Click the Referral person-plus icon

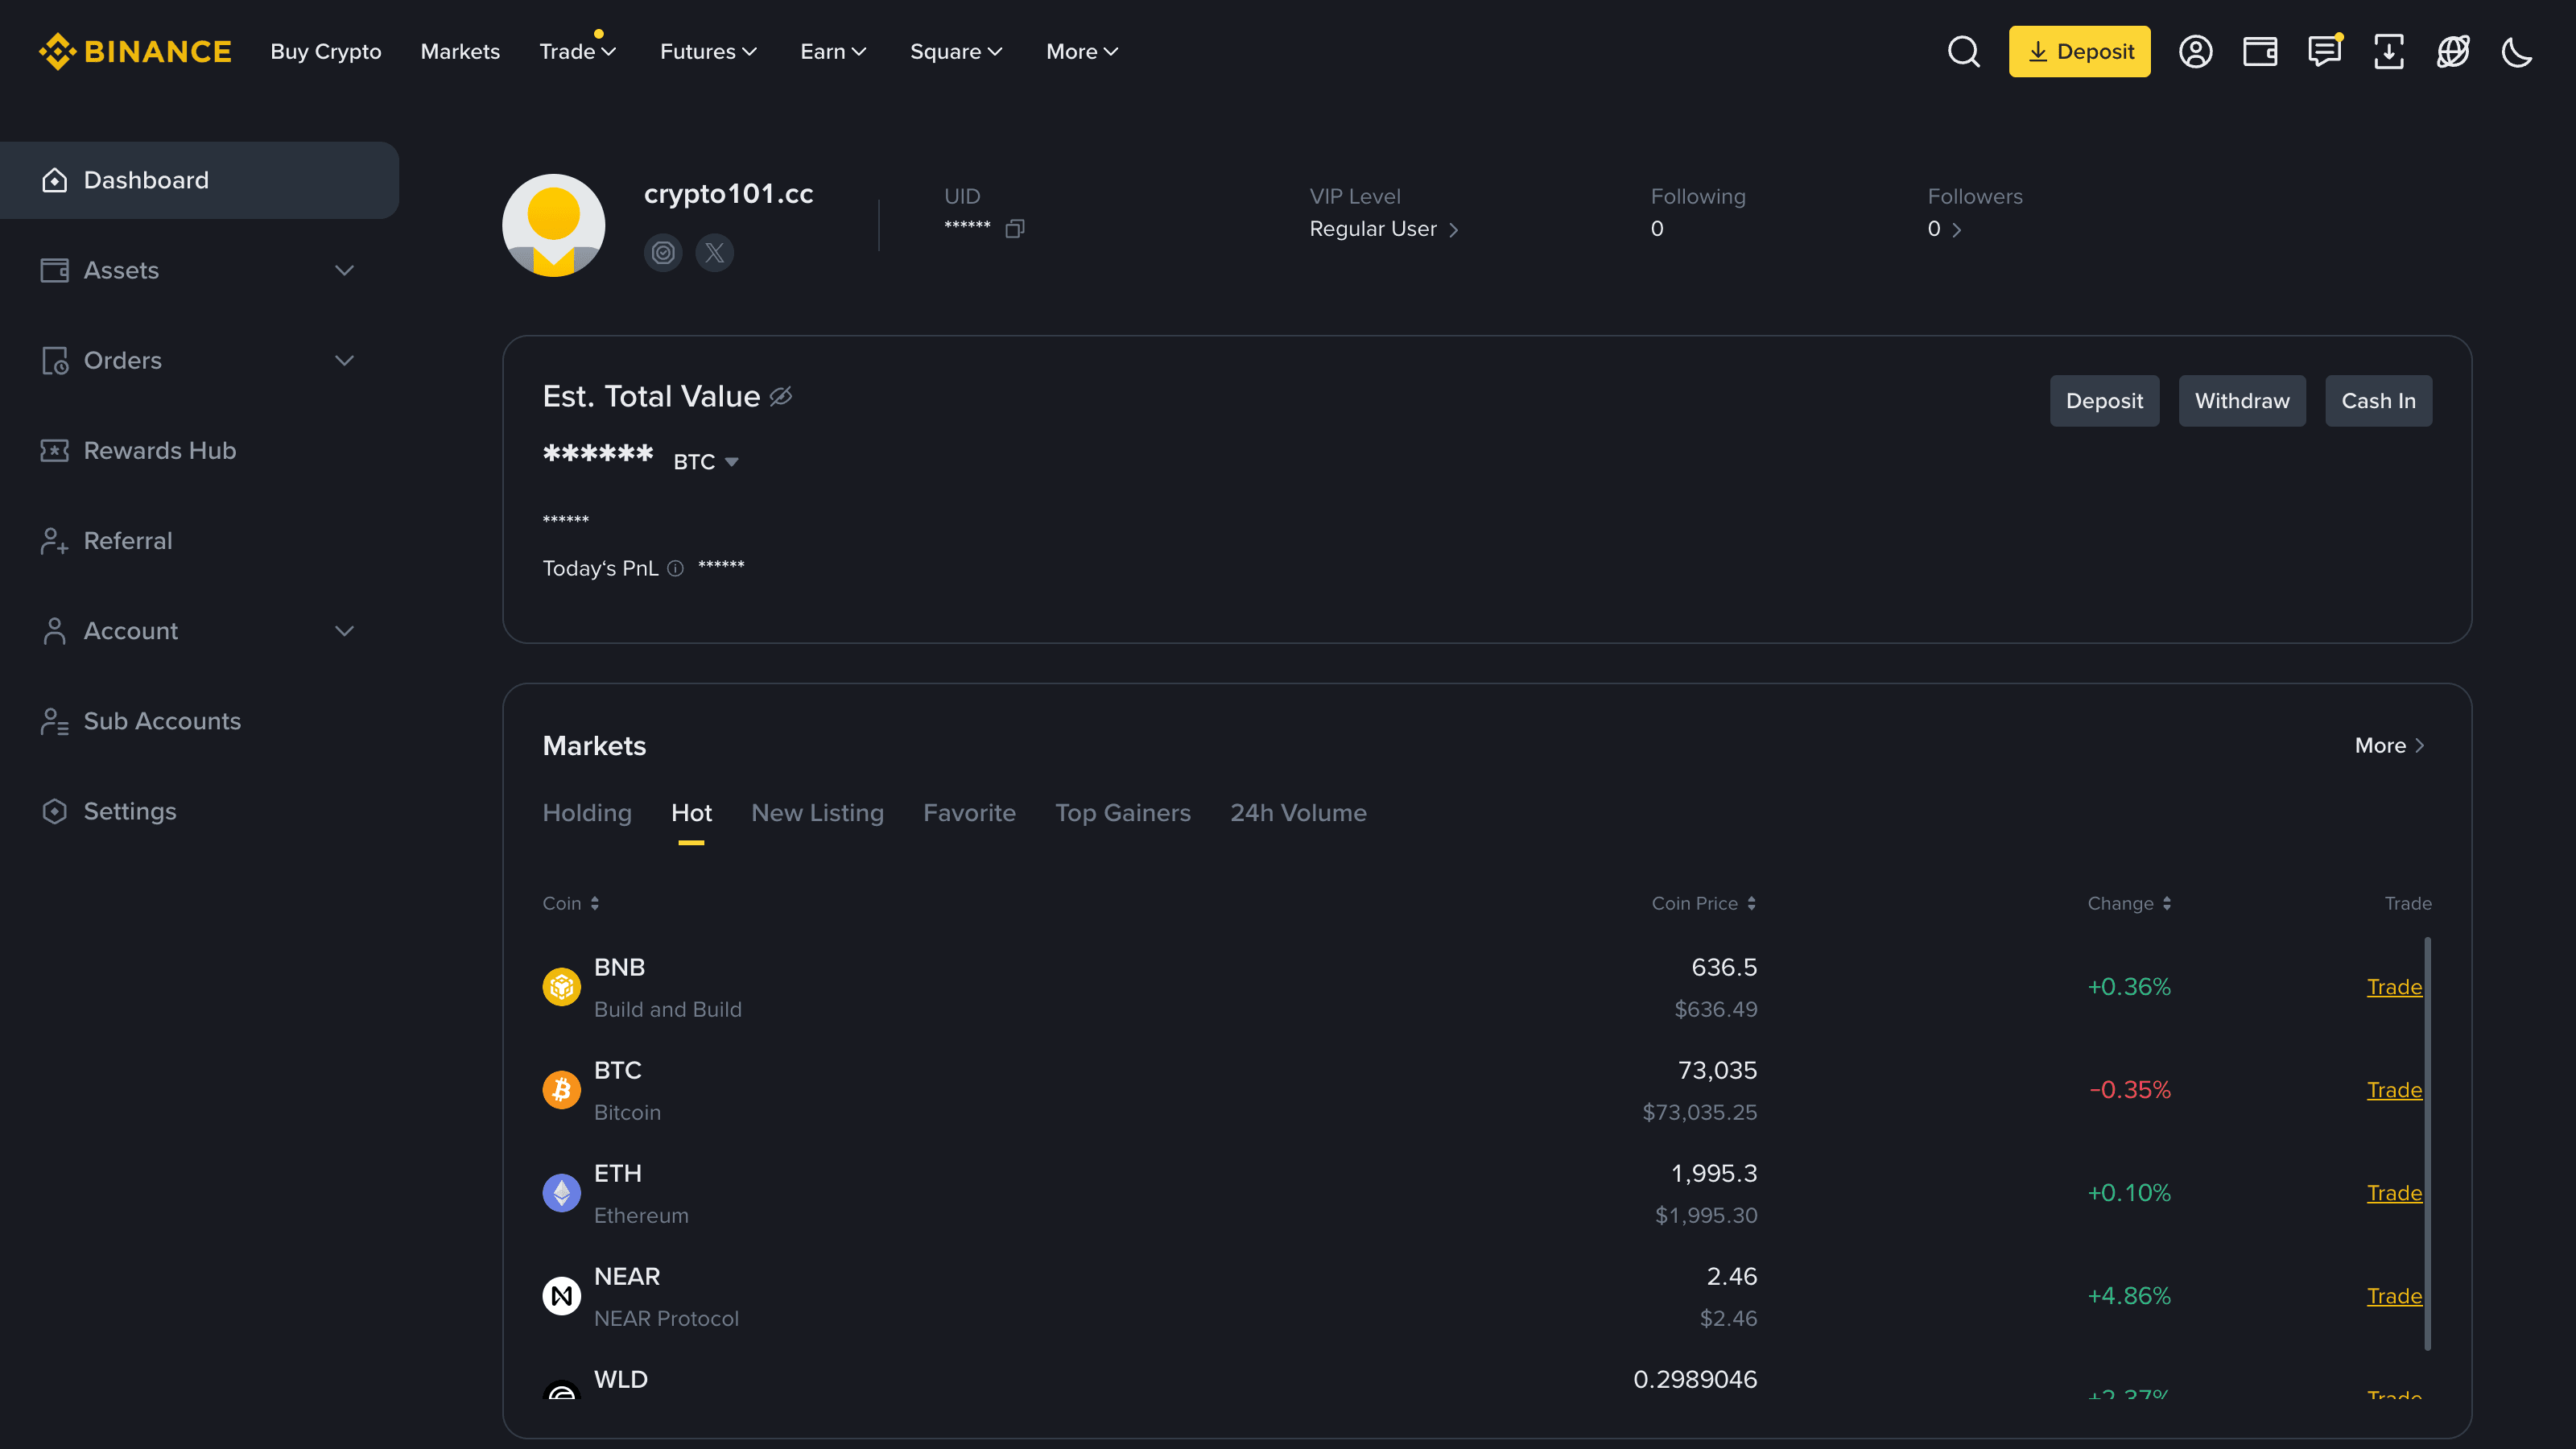pos(54,541)
